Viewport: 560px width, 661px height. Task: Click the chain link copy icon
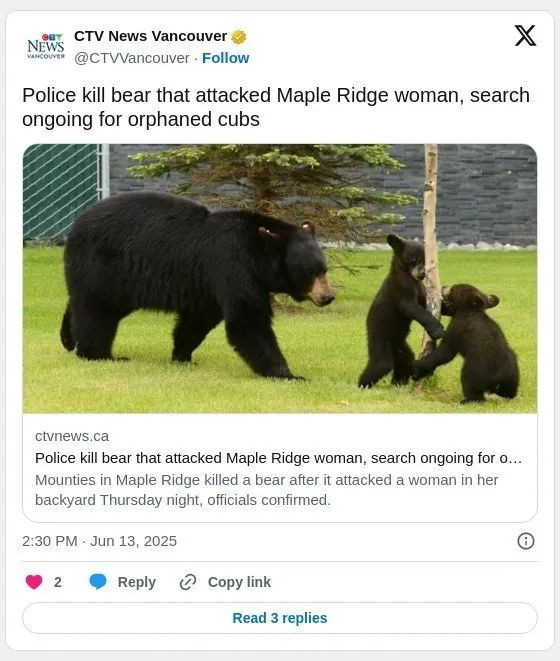pos(188,582)
